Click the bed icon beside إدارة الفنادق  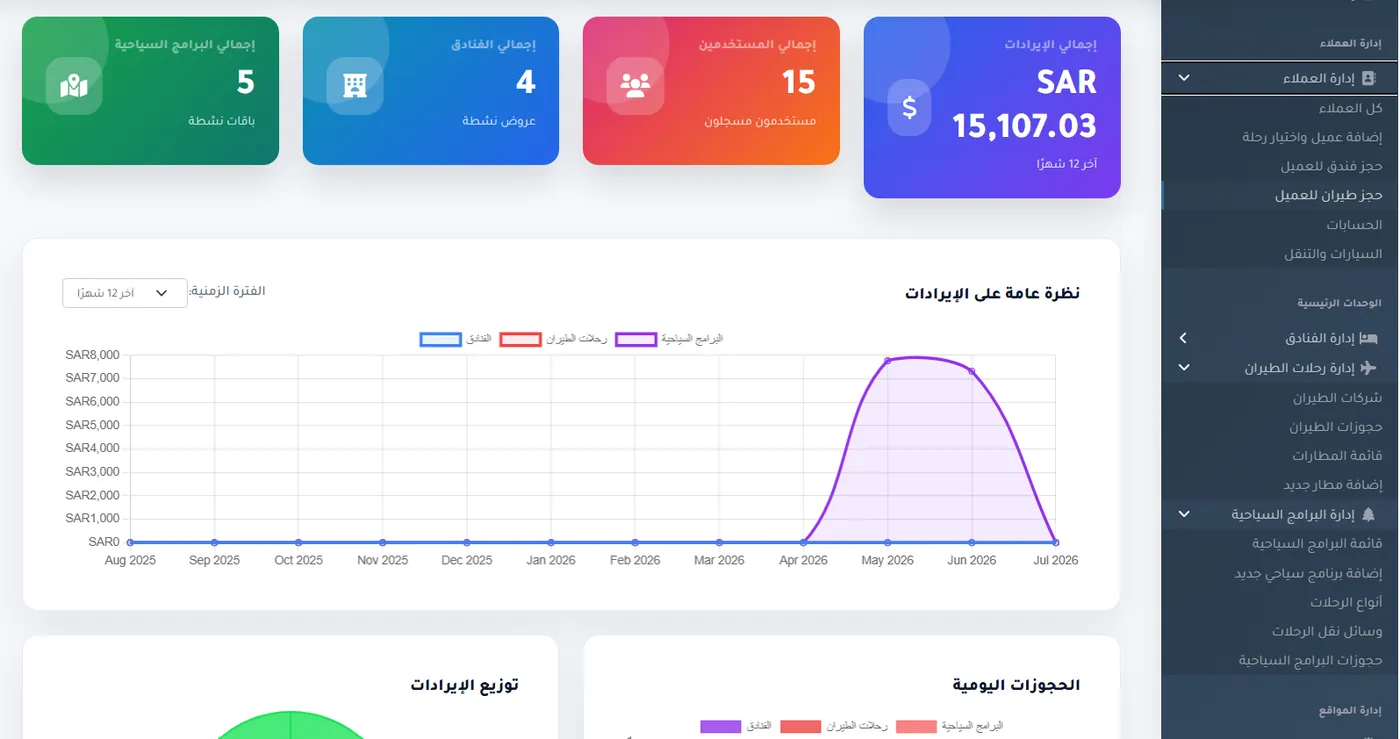click(1369, 339)
